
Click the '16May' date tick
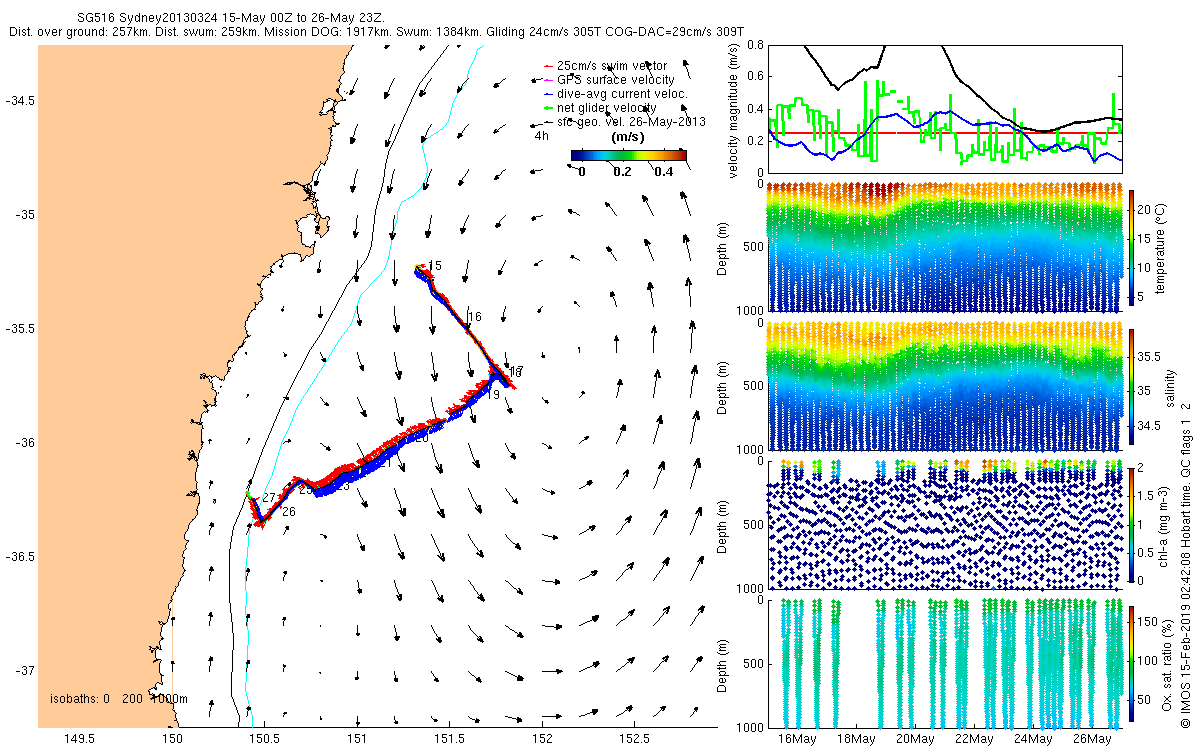[797, 739]
